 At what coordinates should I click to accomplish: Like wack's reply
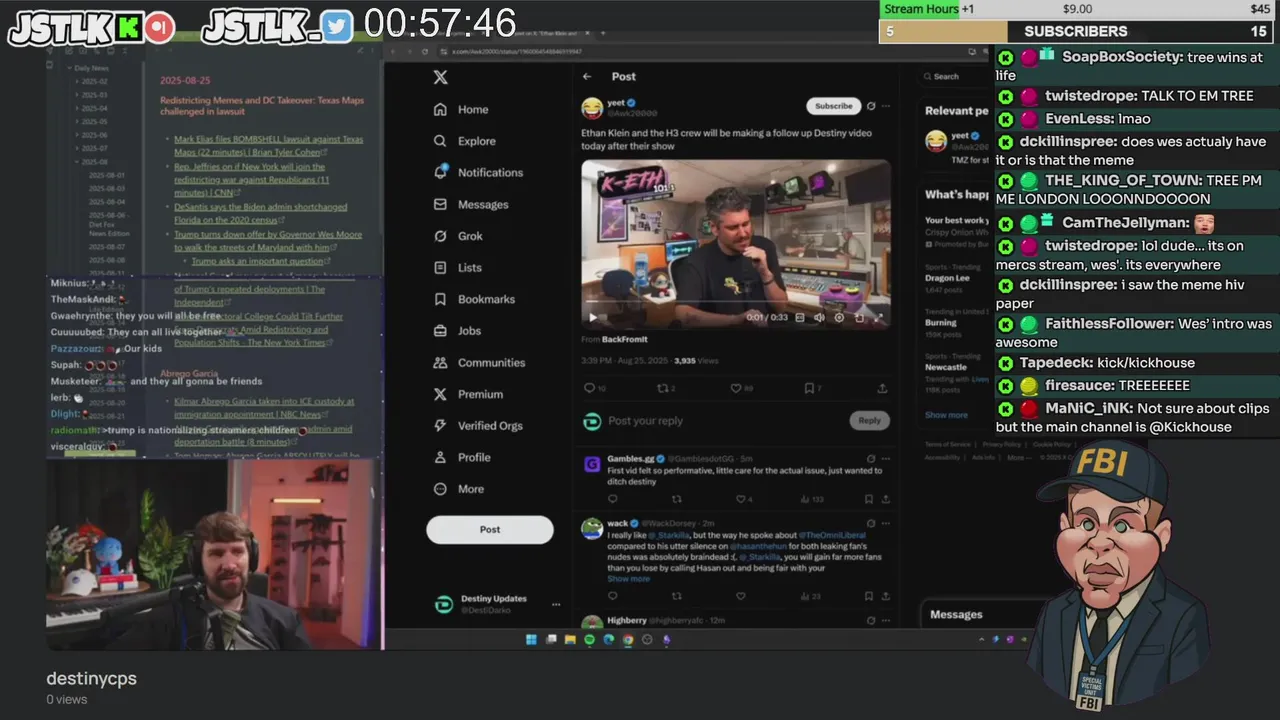click(741, 596)
